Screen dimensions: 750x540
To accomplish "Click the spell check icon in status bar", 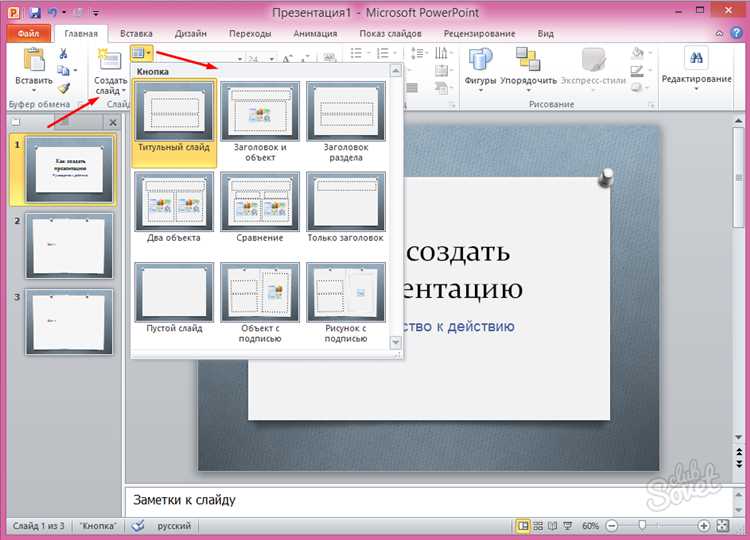I will [138, 525].
